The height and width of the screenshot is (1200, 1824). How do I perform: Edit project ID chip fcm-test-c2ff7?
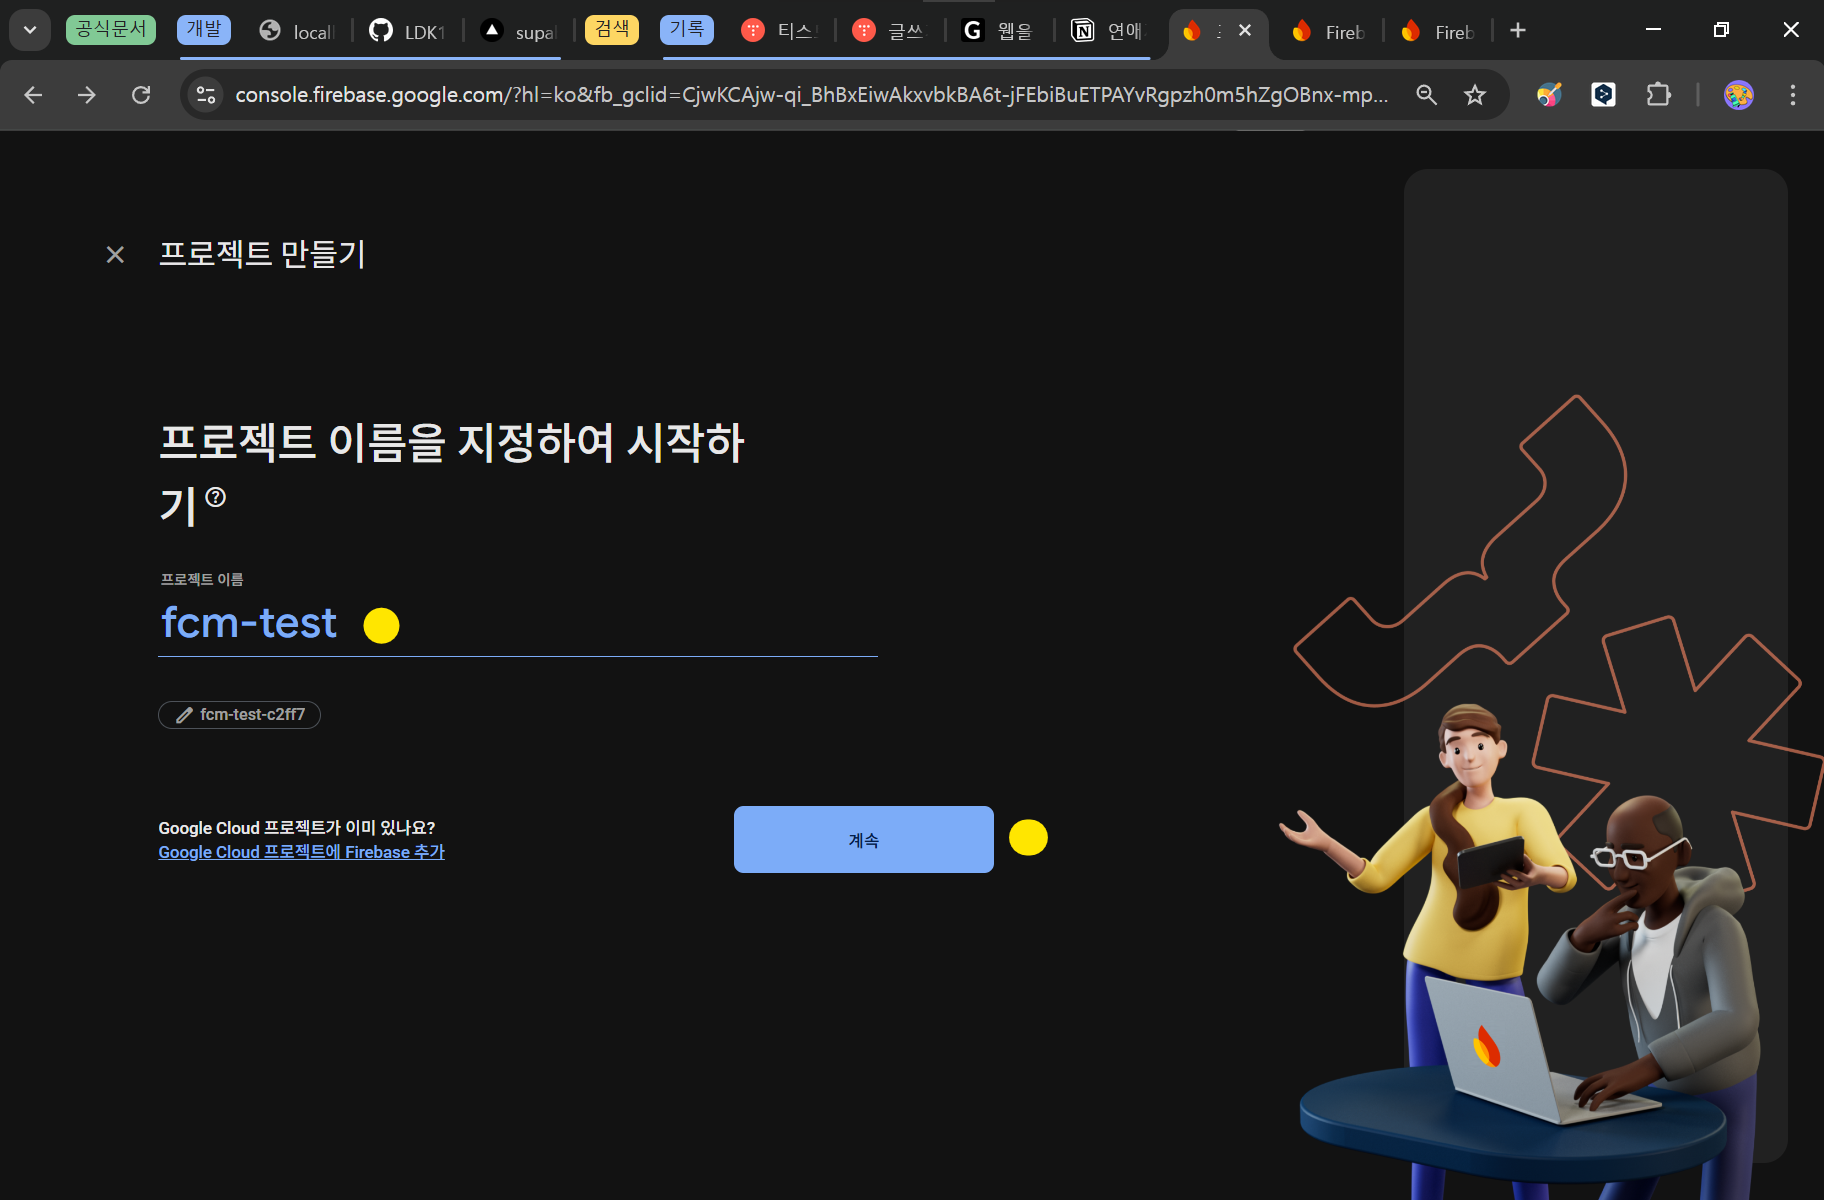click(x=239, y=714)
